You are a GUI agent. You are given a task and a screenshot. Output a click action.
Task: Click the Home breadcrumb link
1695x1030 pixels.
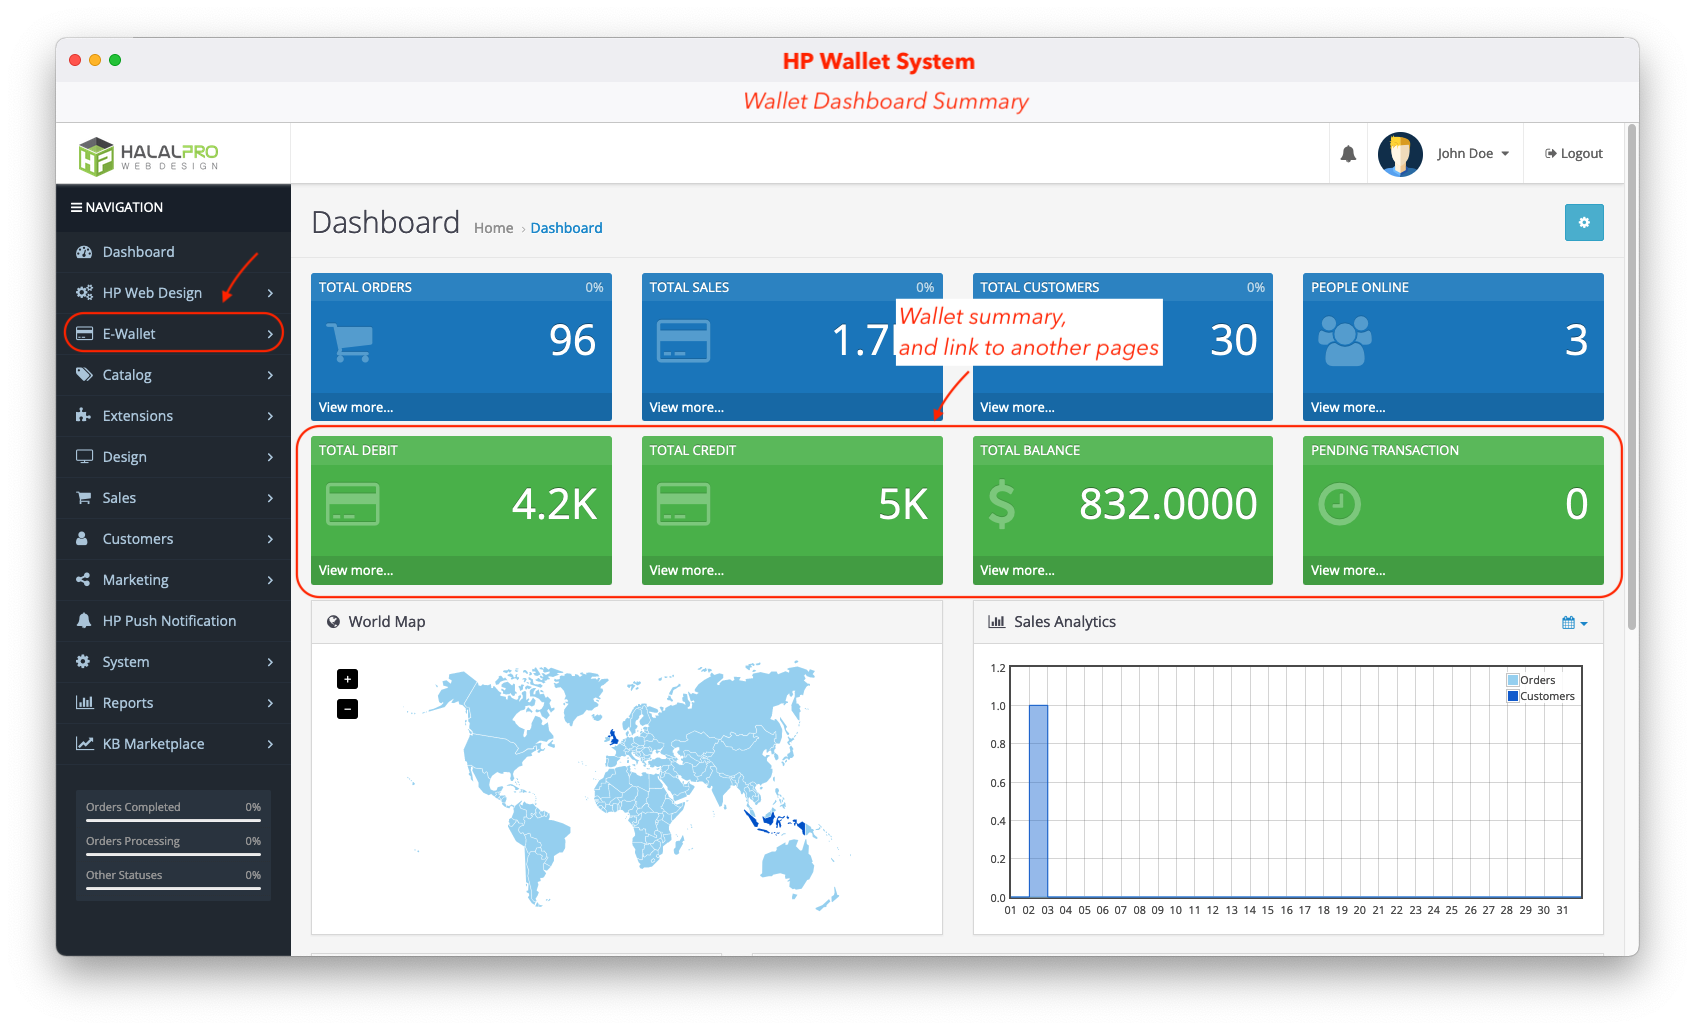[493, 228]
